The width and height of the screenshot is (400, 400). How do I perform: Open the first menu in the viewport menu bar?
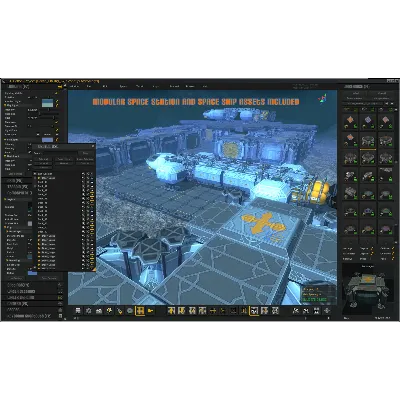click(x=75, y=86)
